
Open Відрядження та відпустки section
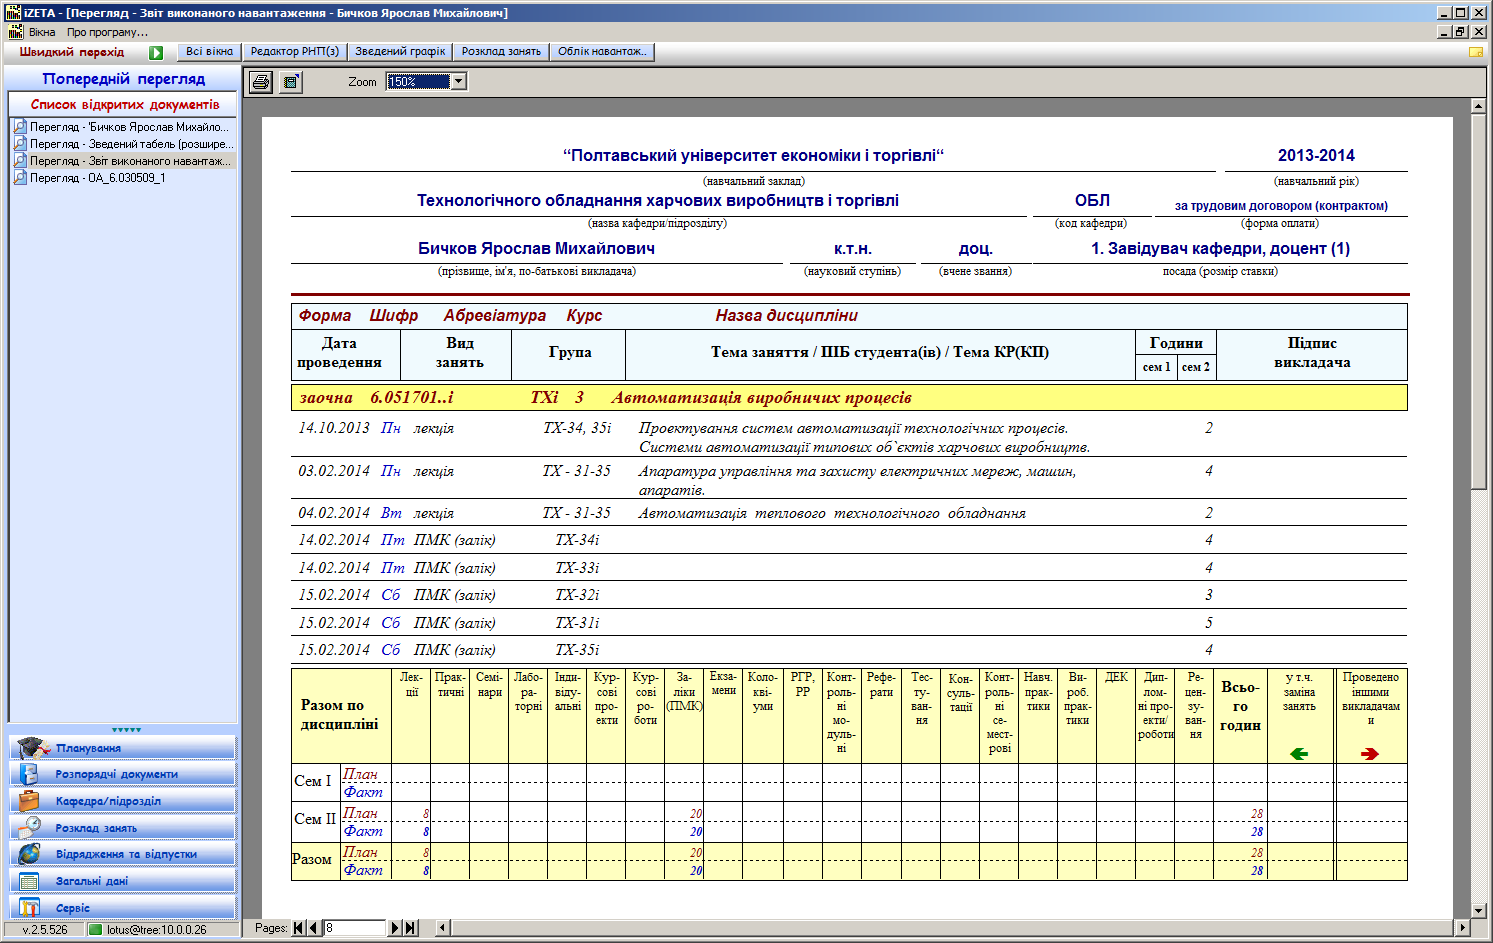click(123, 854)
